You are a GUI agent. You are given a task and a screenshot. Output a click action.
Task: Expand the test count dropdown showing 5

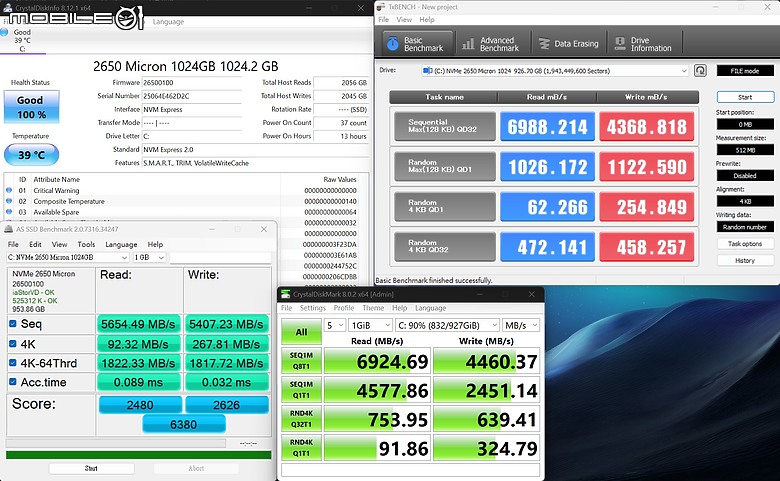coord(335,325)
